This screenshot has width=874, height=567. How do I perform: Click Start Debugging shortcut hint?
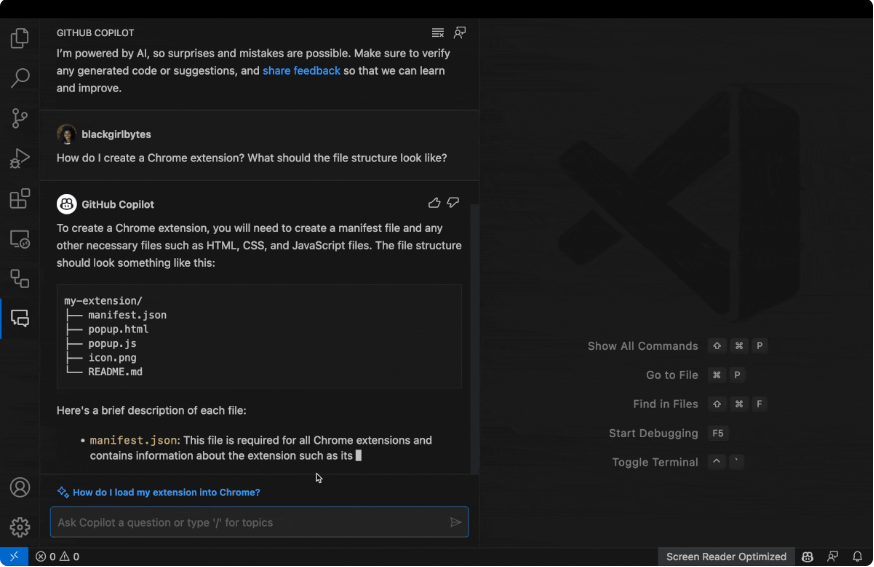[x=669, y=433]
